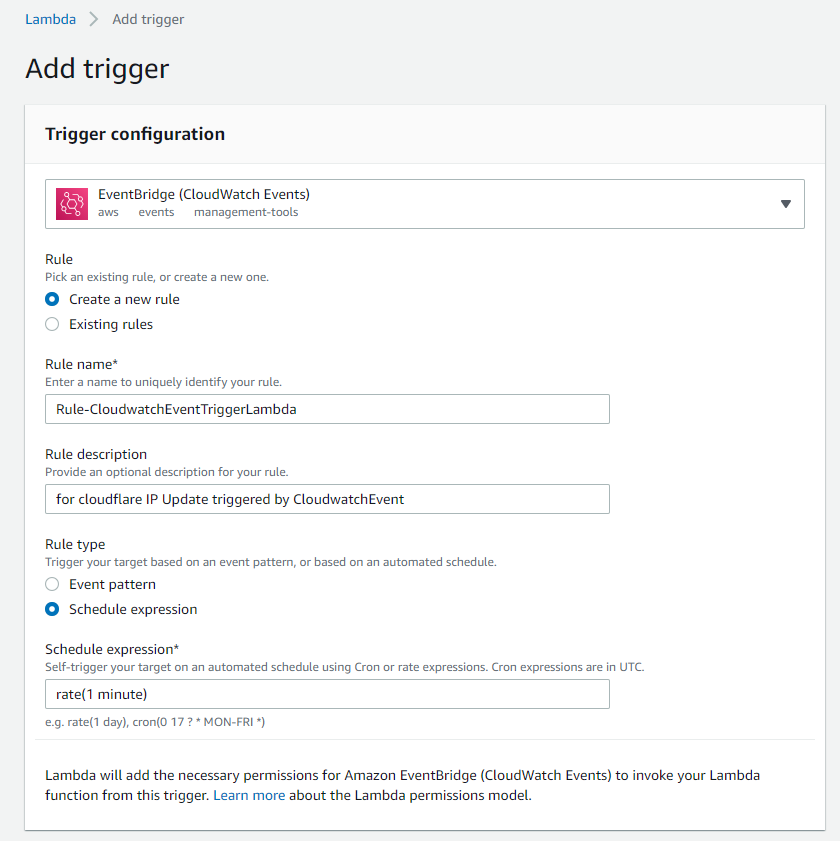The height and width of the screenshot is (841, 840).
Task: Choose the Existing rules radio button
Action: [53, 324]
